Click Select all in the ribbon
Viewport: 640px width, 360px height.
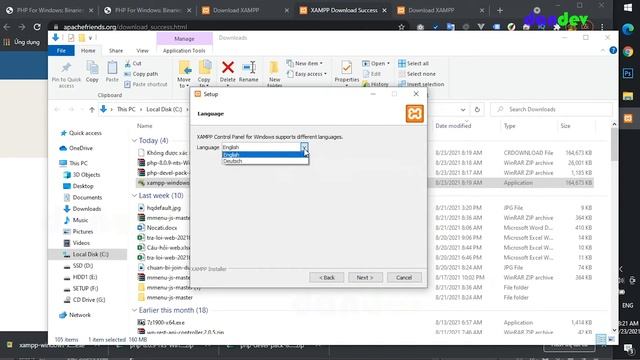coord(413,64)
